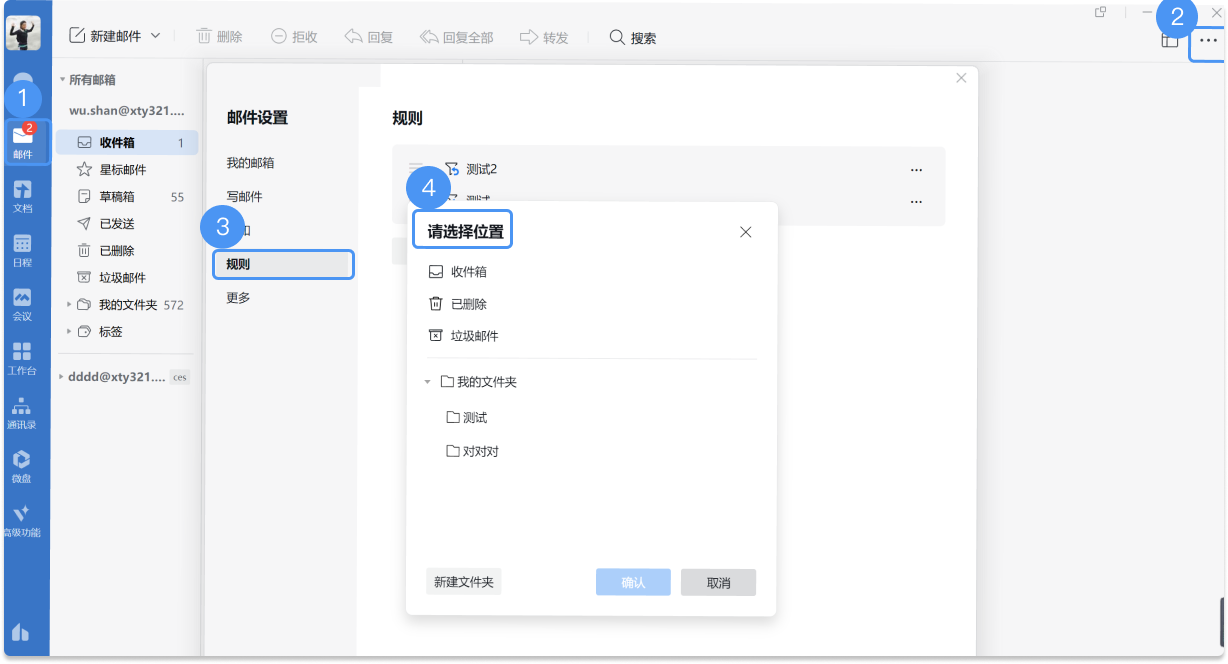
Task: Expand the 标签 group in mailbox list
Action: pos(69,331)
